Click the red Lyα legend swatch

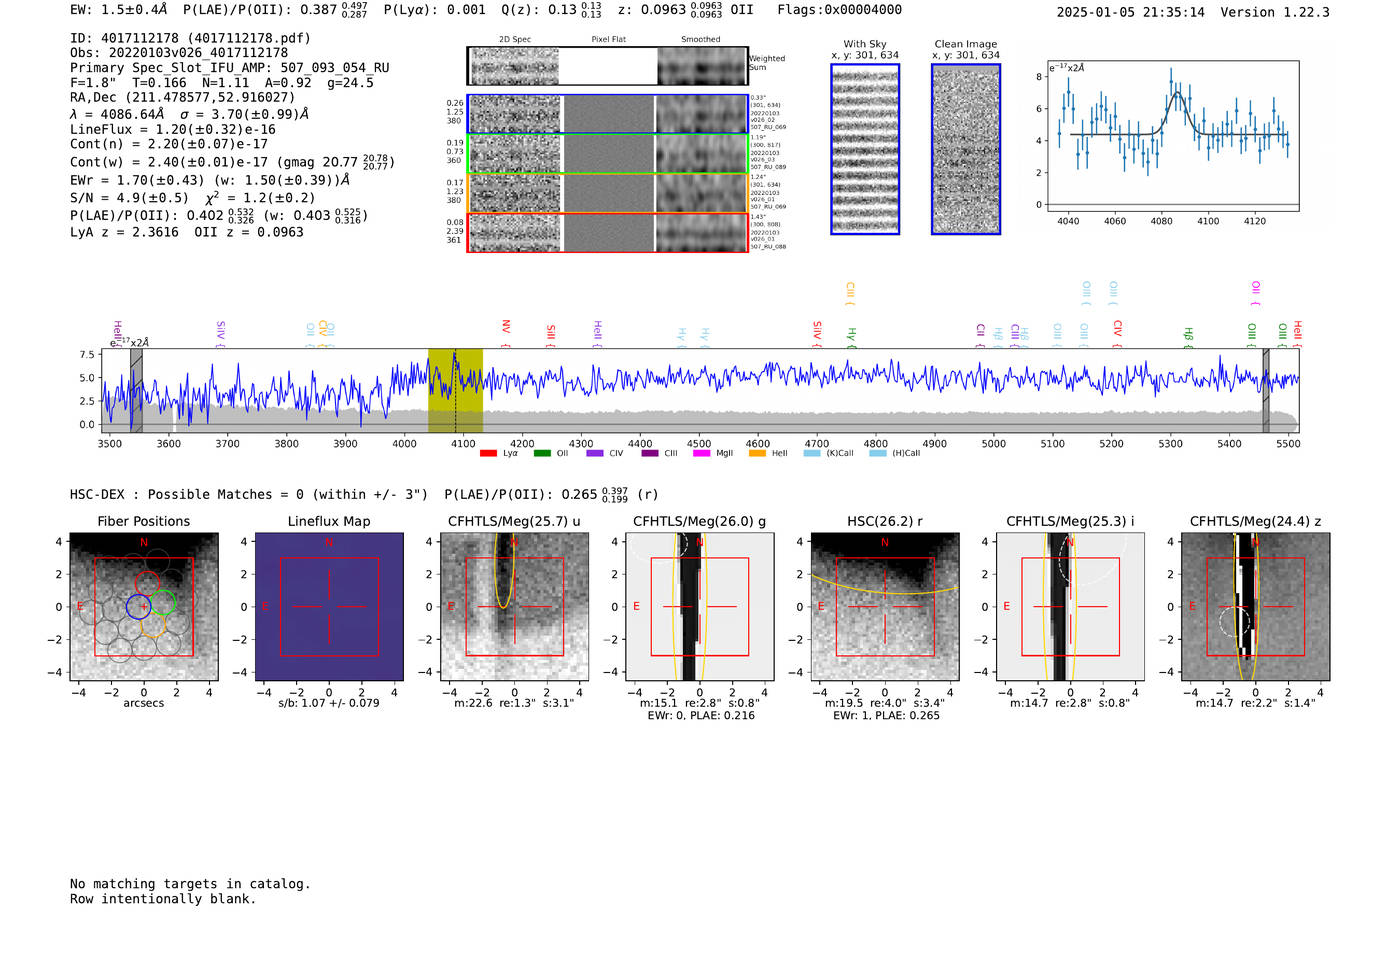coord(488,453)
